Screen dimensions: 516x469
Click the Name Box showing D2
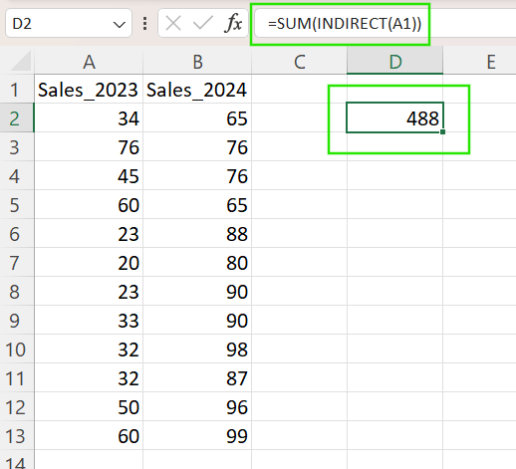click(68, 23)
